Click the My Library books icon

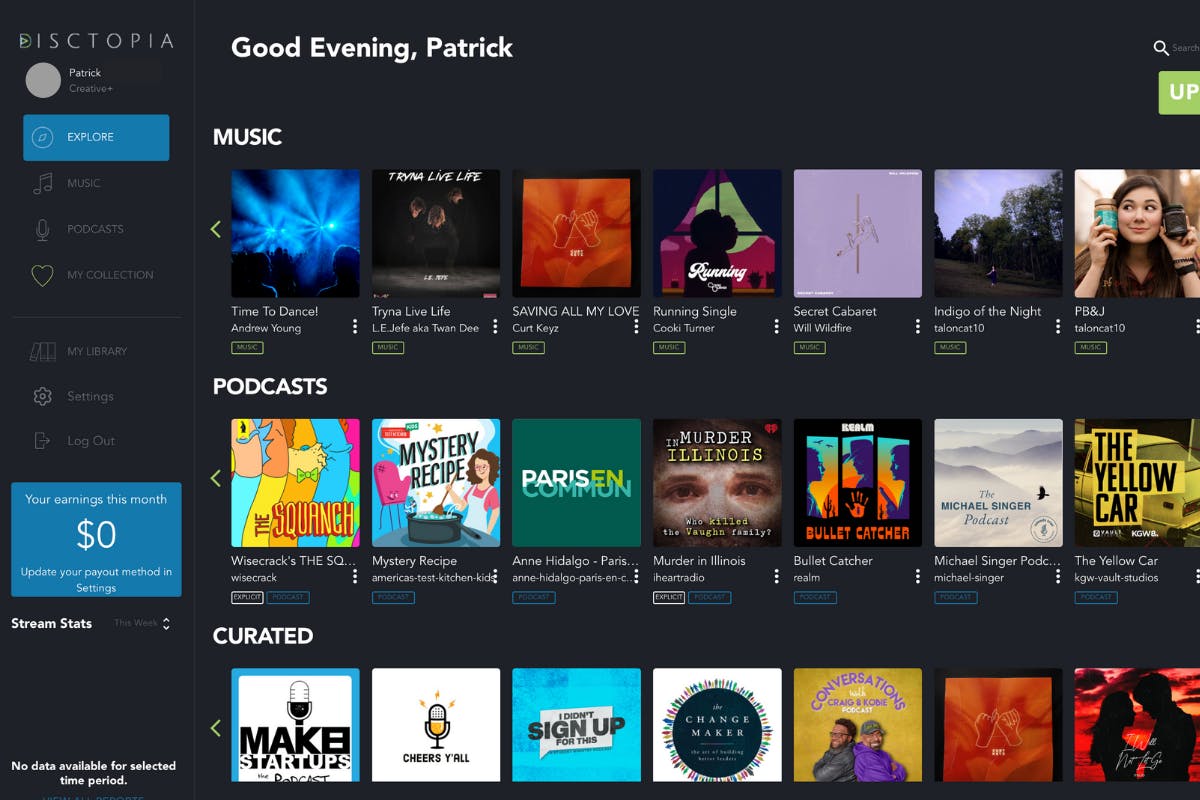click(x=42, y=352)
